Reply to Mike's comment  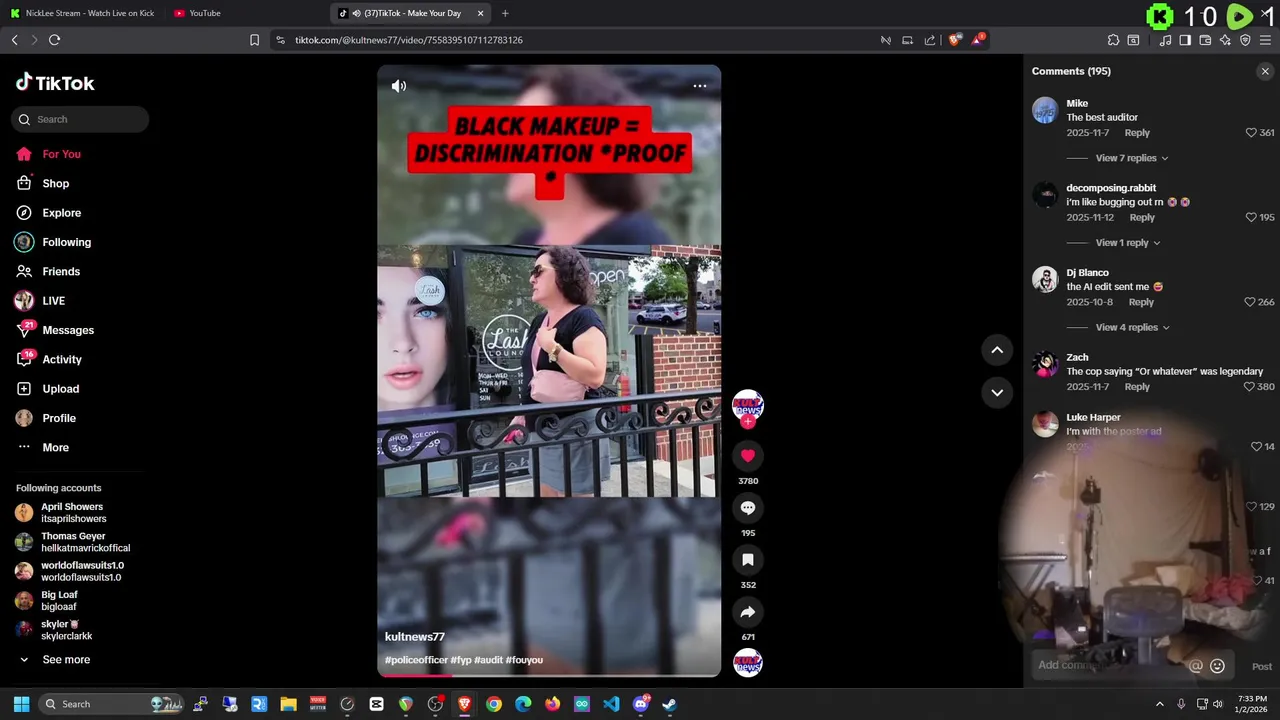(1137, 133)
